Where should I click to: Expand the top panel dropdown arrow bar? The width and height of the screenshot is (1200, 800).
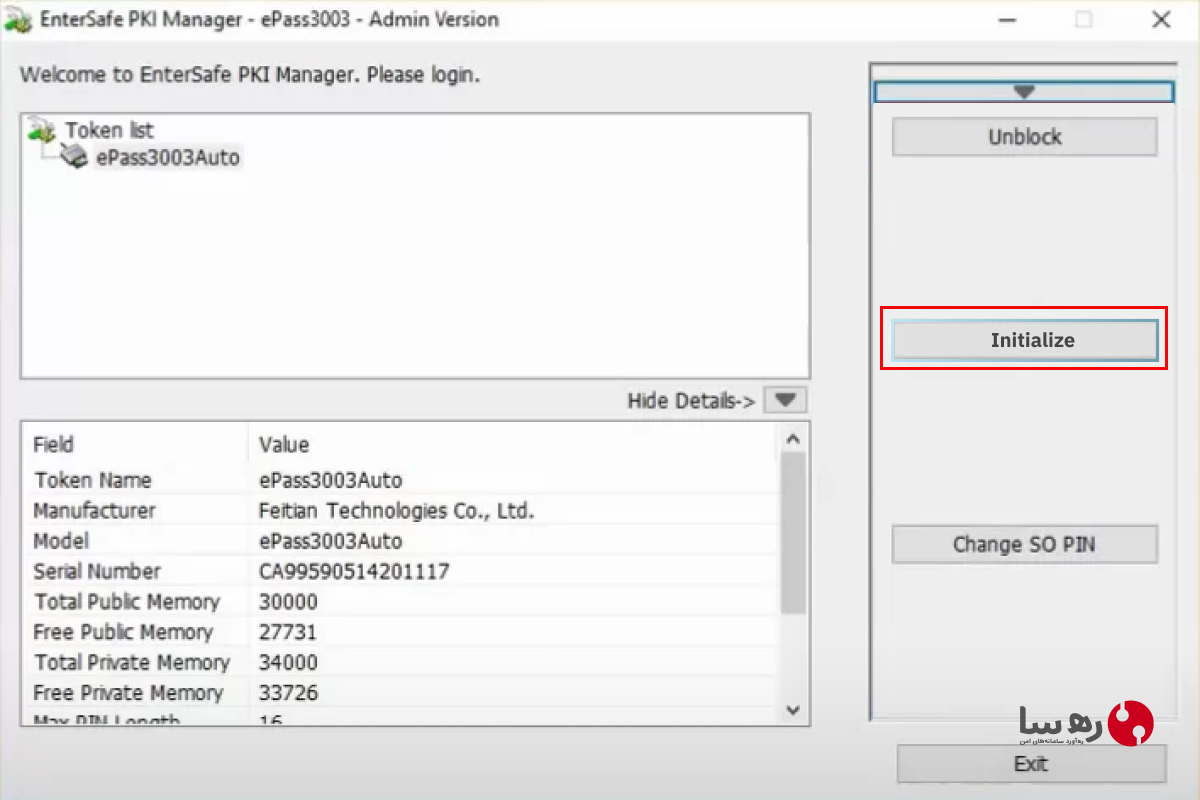(1023, 92)
